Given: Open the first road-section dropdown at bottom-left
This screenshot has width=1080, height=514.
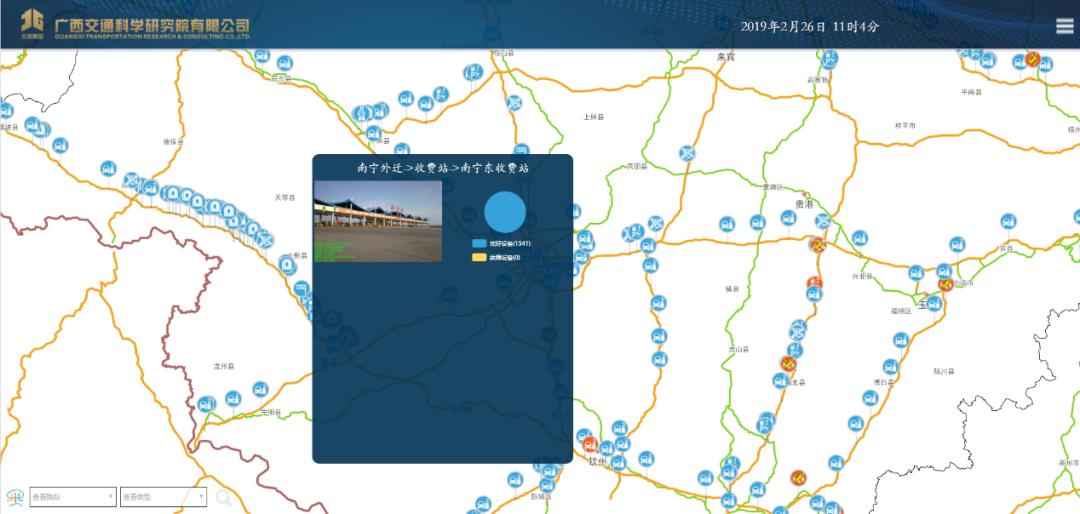Looking at the screenshot, I should [73, 497].
